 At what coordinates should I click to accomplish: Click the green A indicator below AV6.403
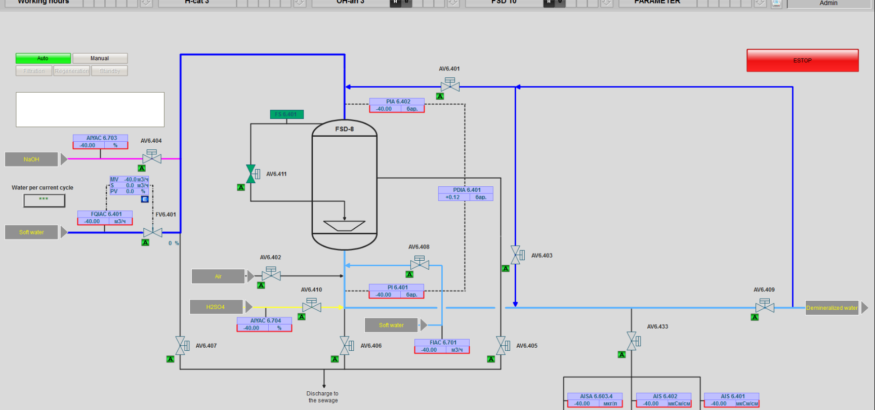[505, 268]
